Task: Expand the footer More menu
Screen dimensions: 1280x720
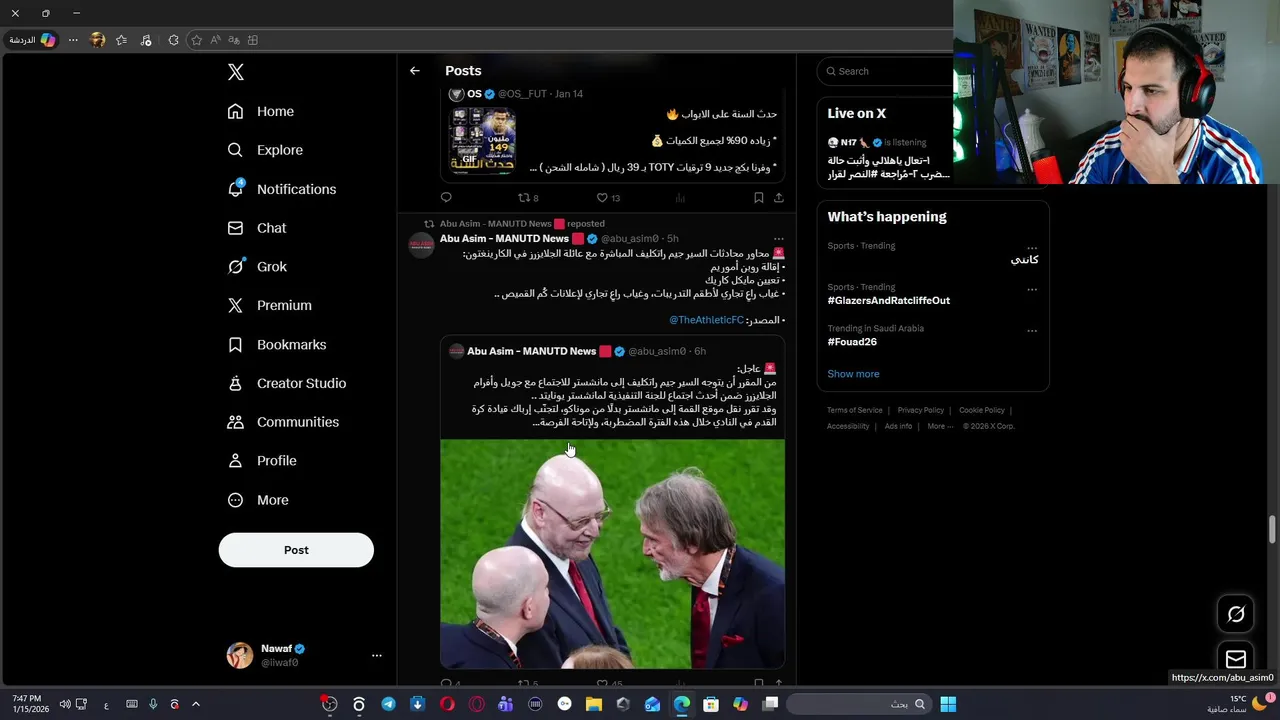Action: pos(939,426)
